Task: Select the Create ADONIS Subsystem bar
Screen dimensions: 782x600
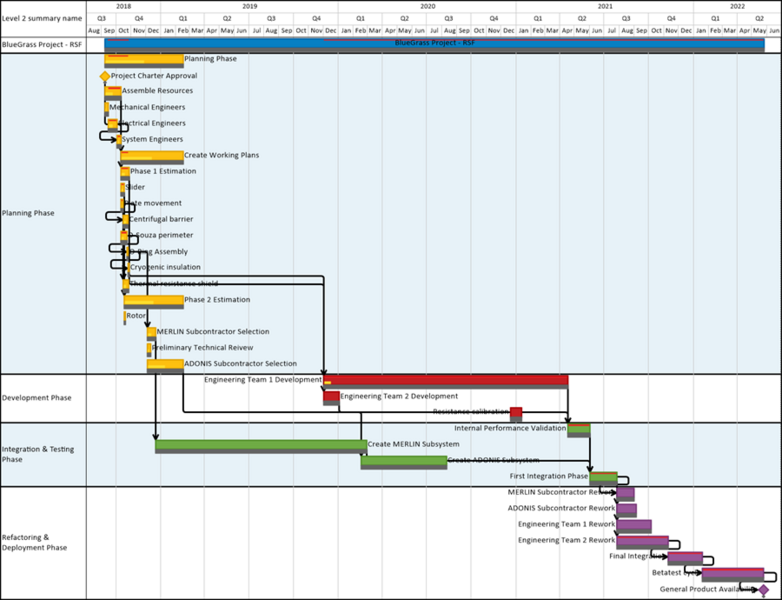Action: tap(404, 462)
